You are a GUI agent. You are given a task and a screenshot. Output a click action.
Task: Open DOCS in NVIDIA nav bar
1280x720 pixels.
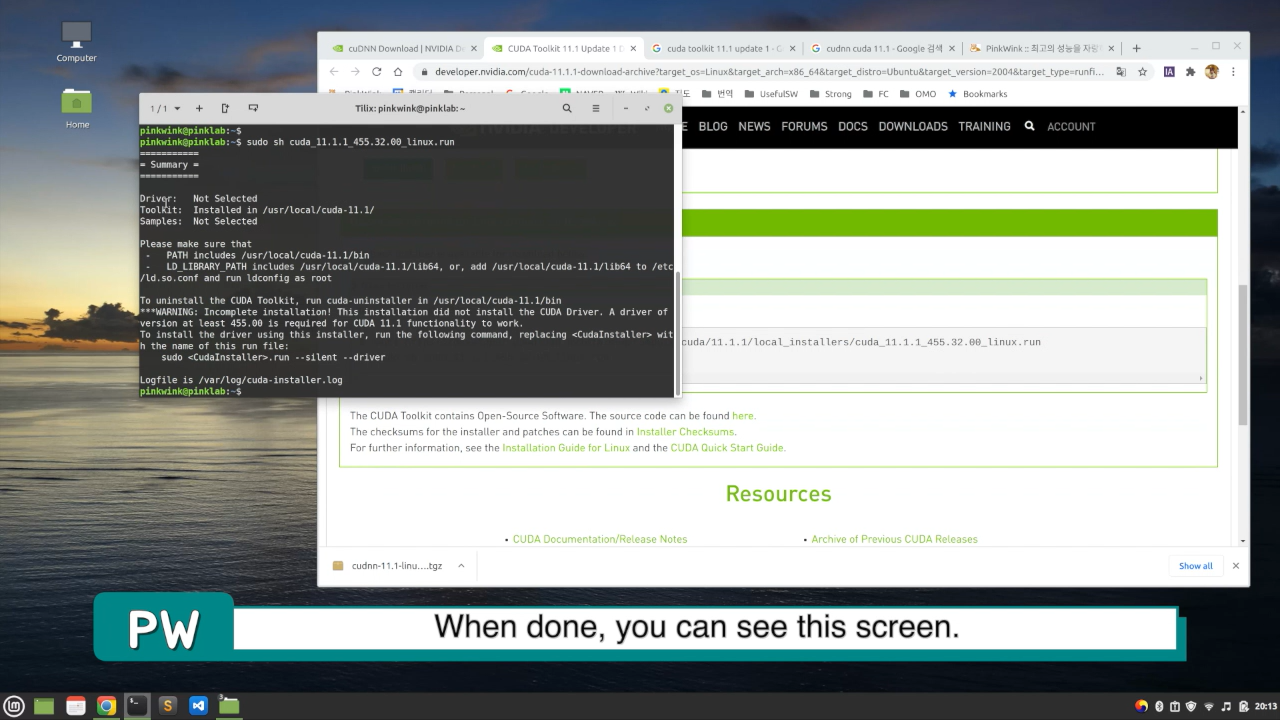tap(853, 126)
